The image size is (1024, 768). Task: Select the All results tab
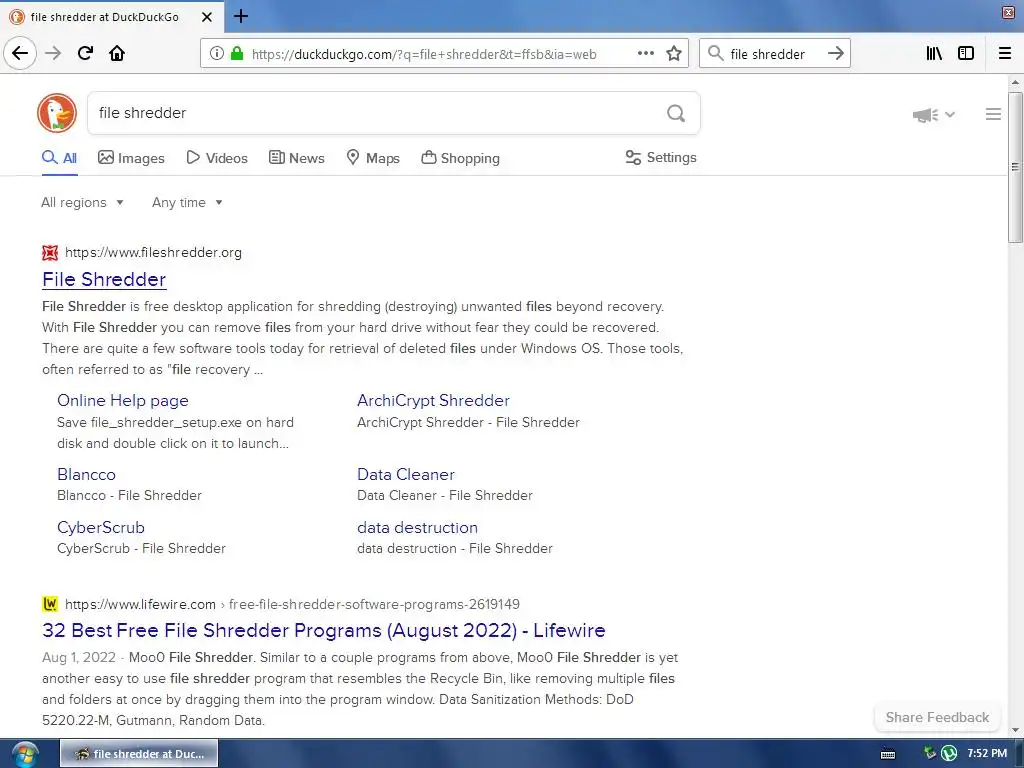pyautogui.click(x=59, y=158)
